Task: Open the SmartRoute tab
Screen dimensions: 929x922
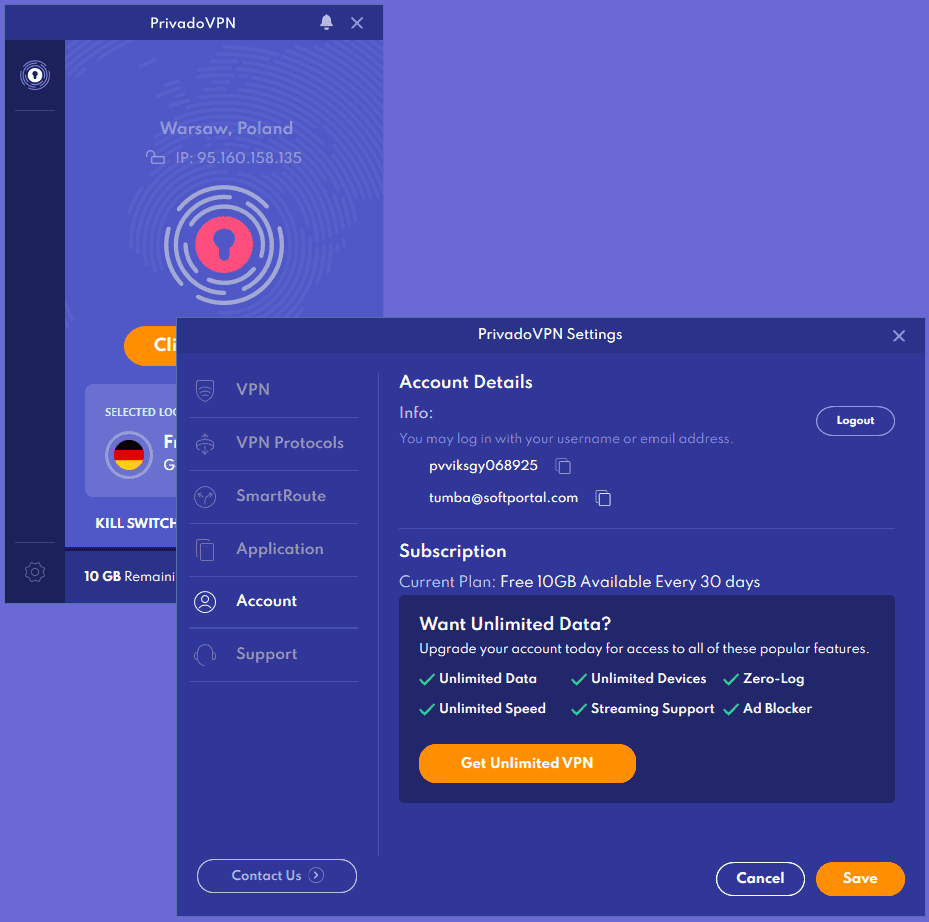Action: pos(273,497)
